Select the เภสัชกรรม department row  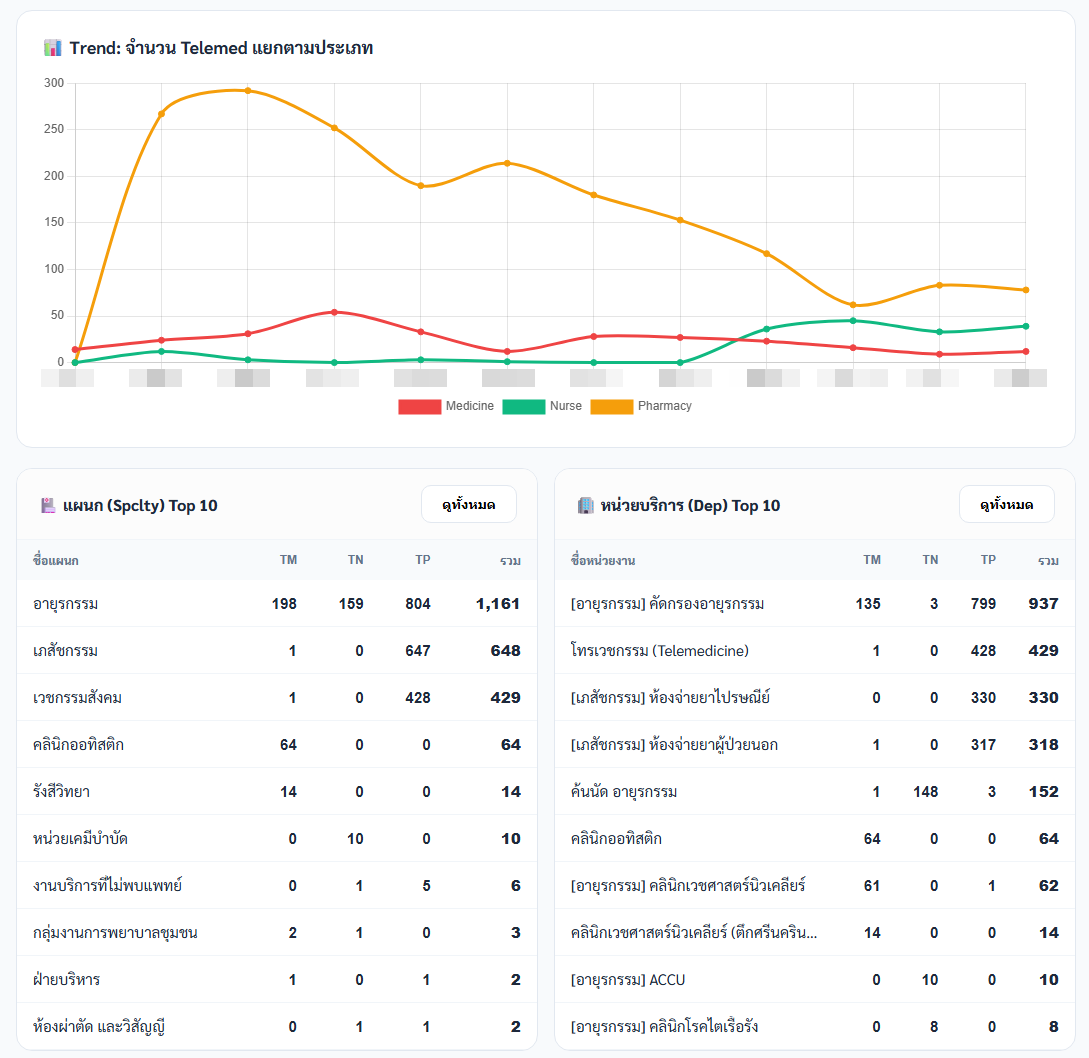click(276, 651)
